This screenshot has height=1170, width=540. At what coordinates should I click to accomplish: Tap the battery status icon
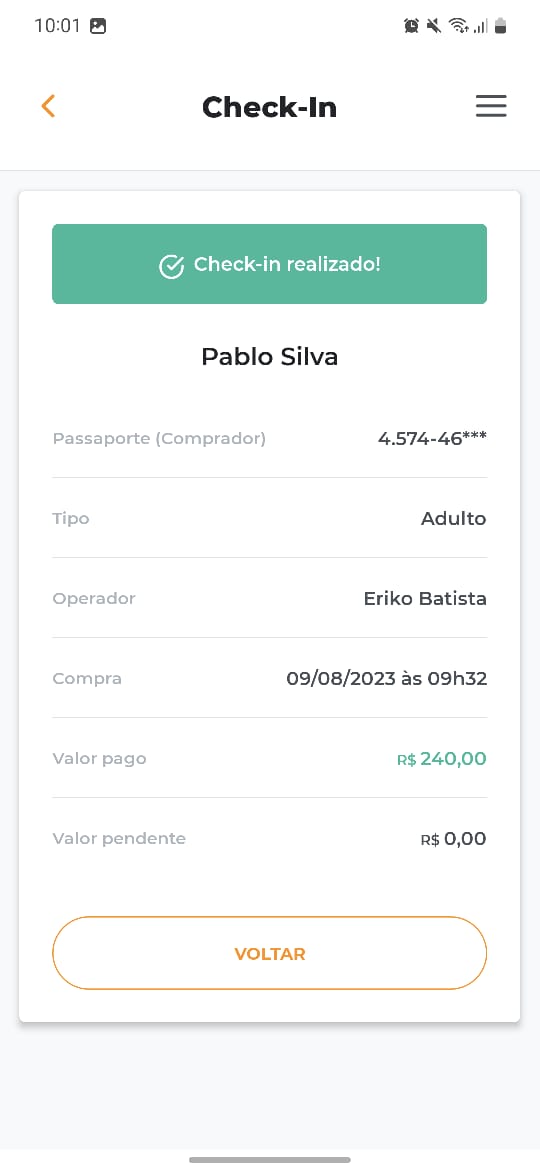tap(500, 26)
